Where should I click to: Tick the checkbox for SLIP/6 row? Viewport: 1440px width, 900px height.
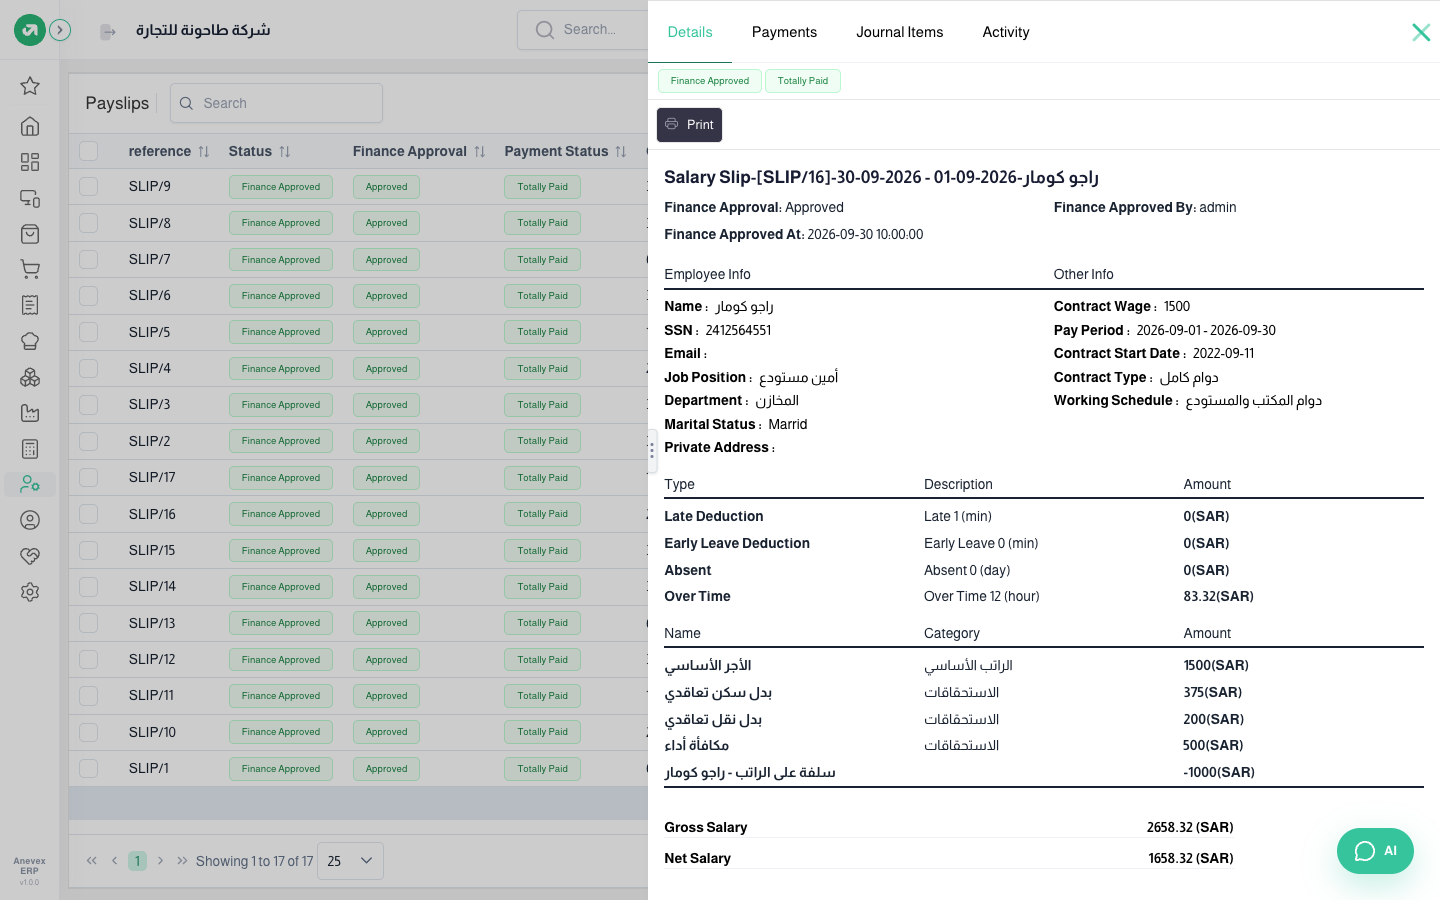point(89,296)
